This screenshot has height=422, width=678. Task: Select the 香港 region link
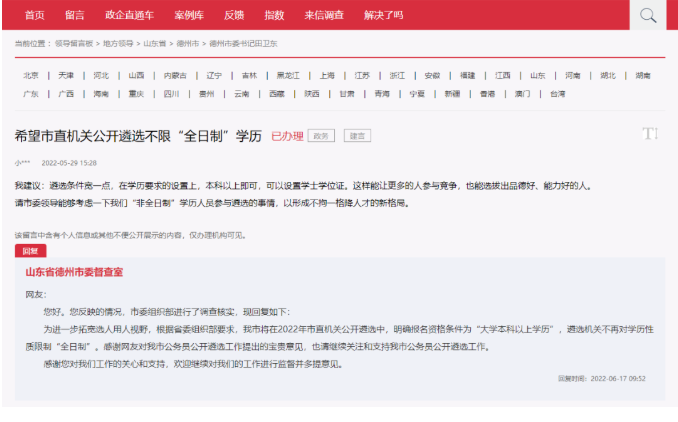click(487, 94)
